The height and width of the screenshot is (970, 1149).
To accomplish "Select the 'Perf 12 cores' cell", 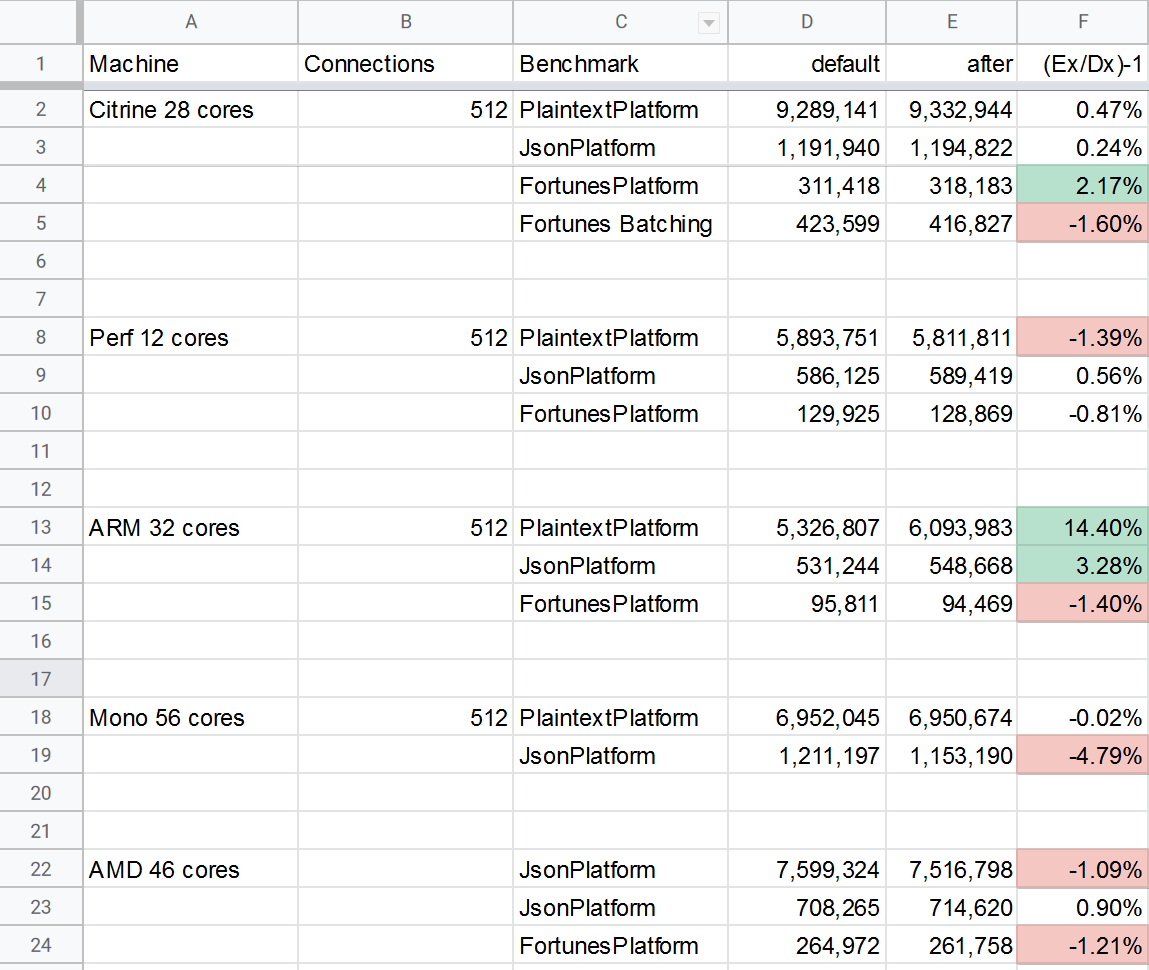I will [191, 337].
